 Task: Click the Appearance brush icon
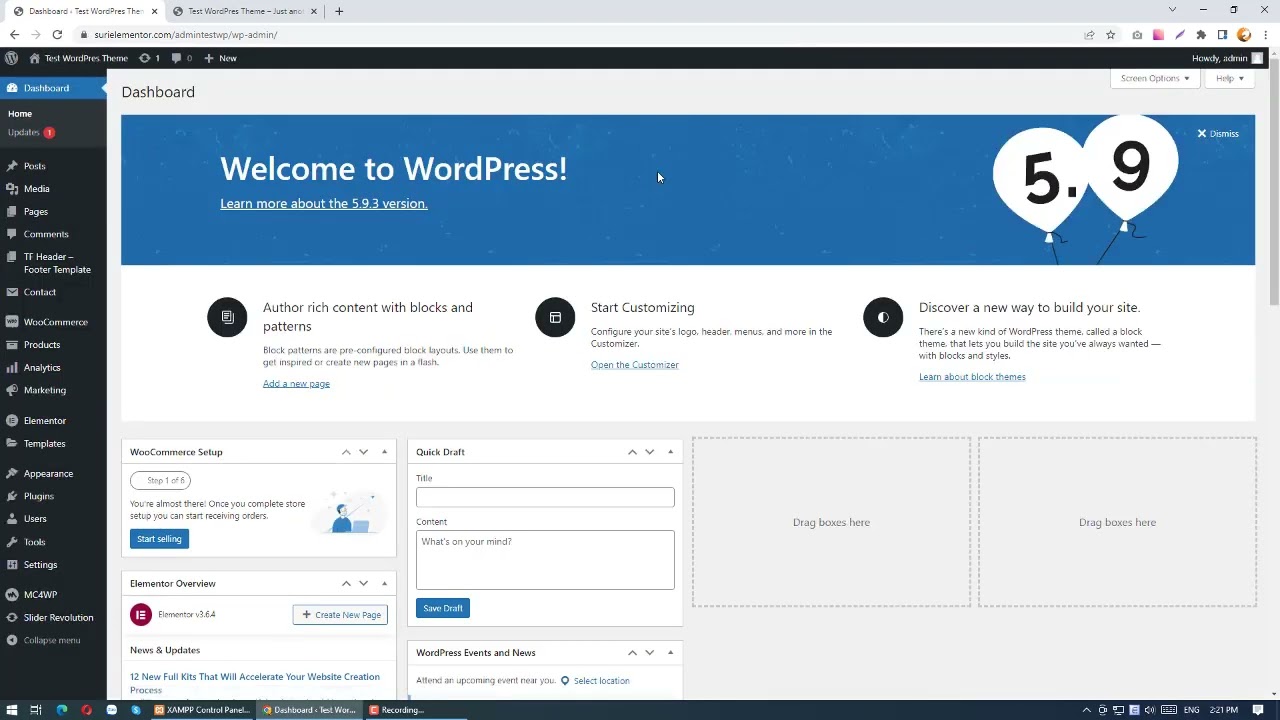coord(12,474)
